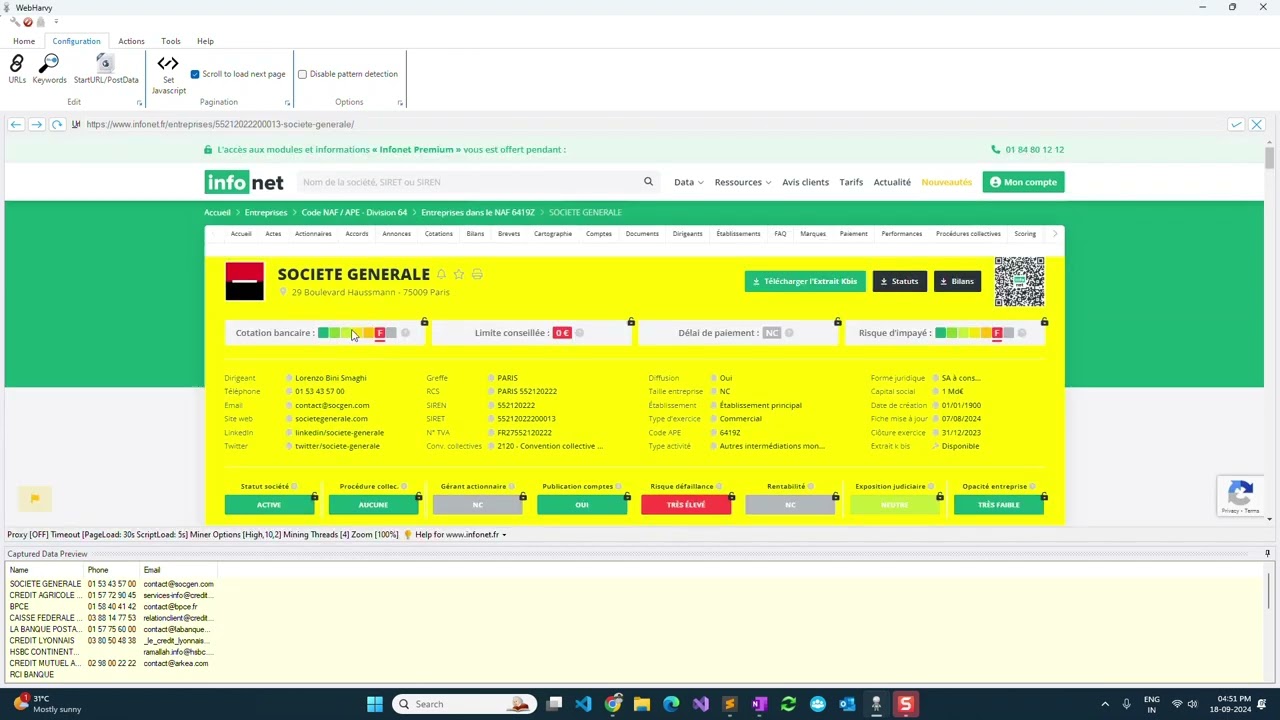Viewport: 1280px width, 720px height.
Task: Click Cotation bancaire color rating scale
Action: (357, 333)
